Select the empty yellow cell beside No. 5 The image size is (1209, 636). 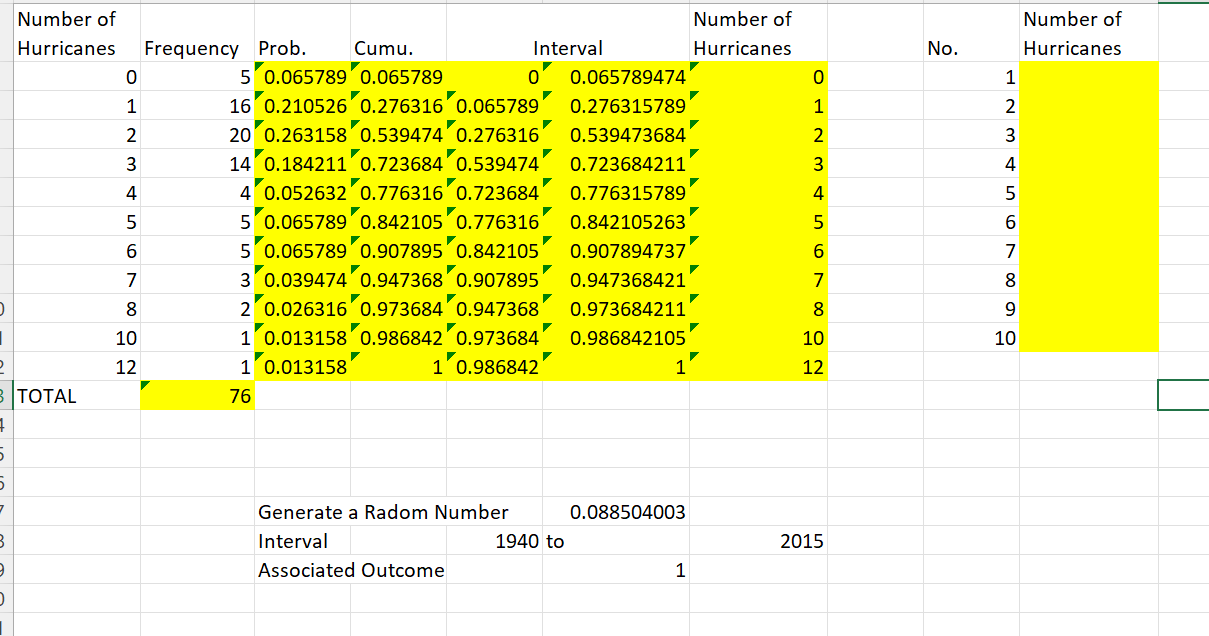[x=1089, y=193]
